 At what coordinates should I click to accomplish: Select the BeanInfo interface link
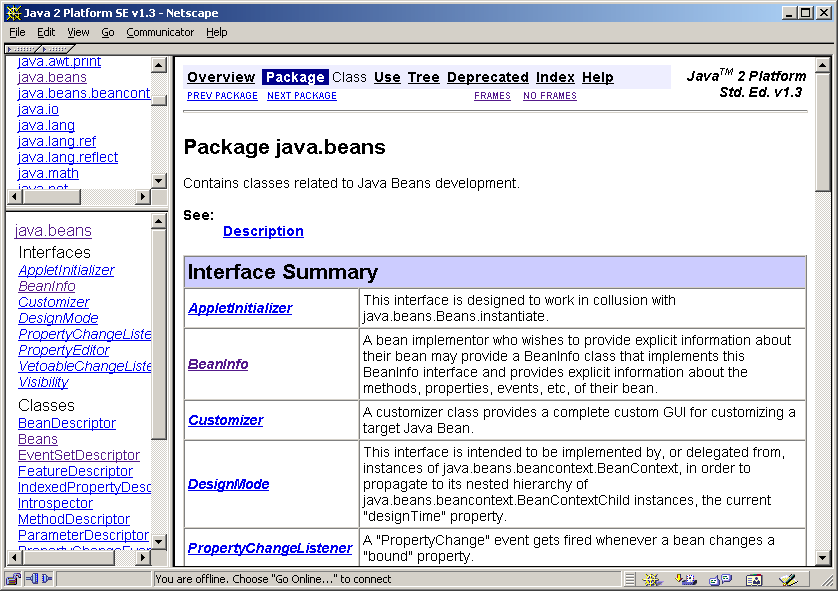(218, 364)
